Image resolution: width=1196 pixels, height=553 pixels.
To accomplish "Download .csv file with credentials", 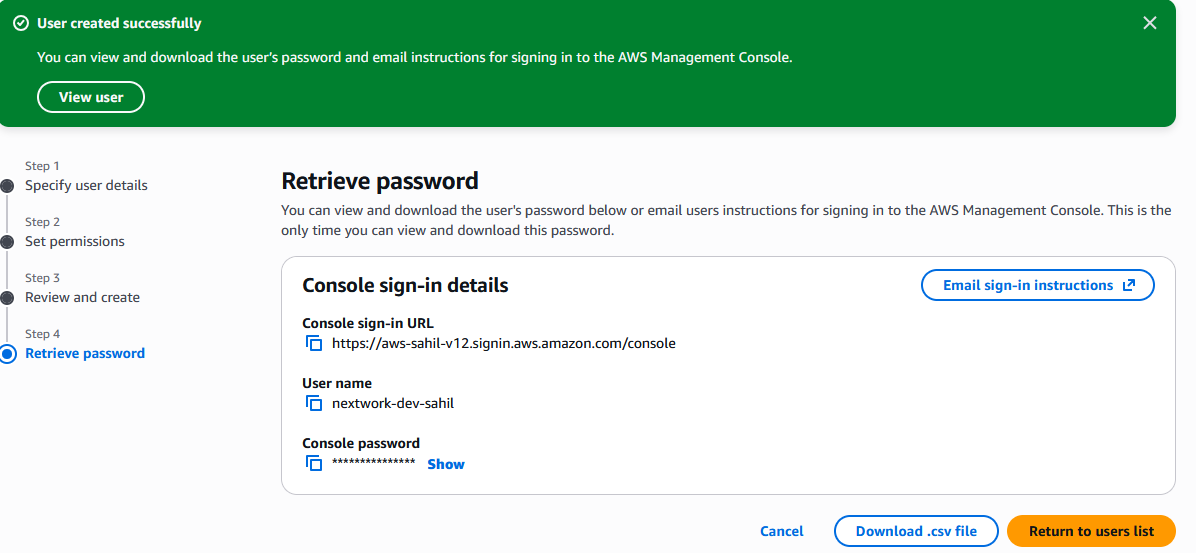I will coord(916,531).
